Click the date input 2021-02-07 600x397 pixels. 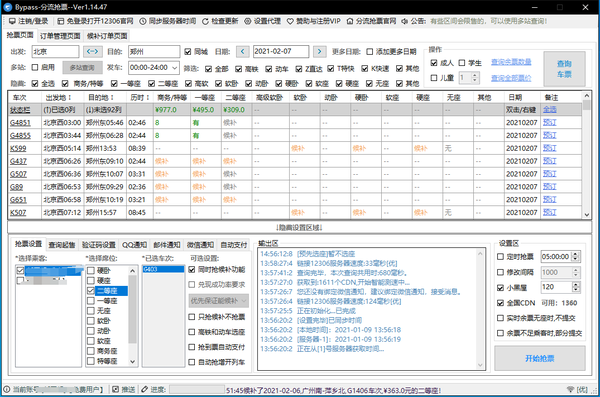pos(281,51)
